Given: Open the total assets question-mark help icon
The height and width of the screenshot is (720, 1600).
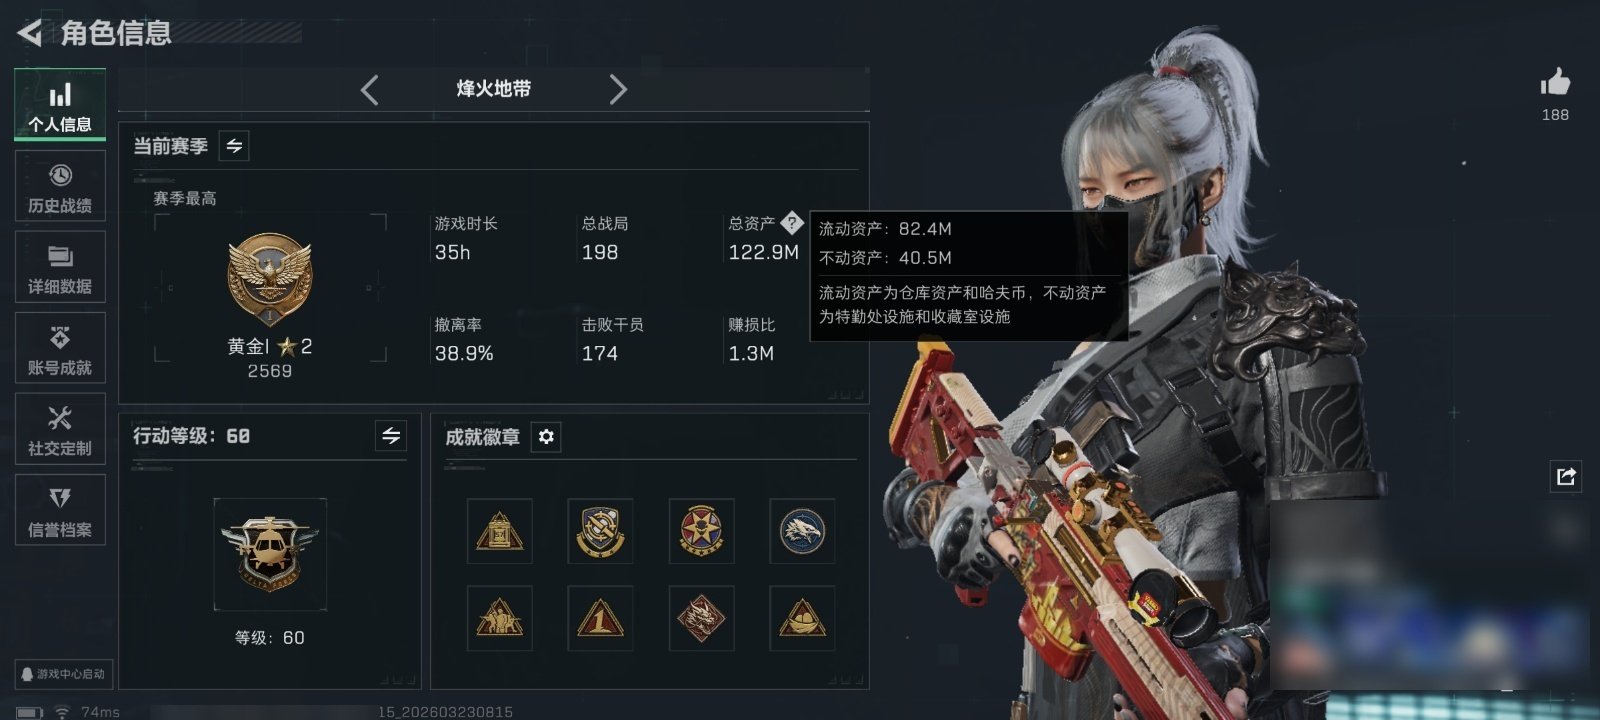Looking at the screenshot, I should (792, 222).
